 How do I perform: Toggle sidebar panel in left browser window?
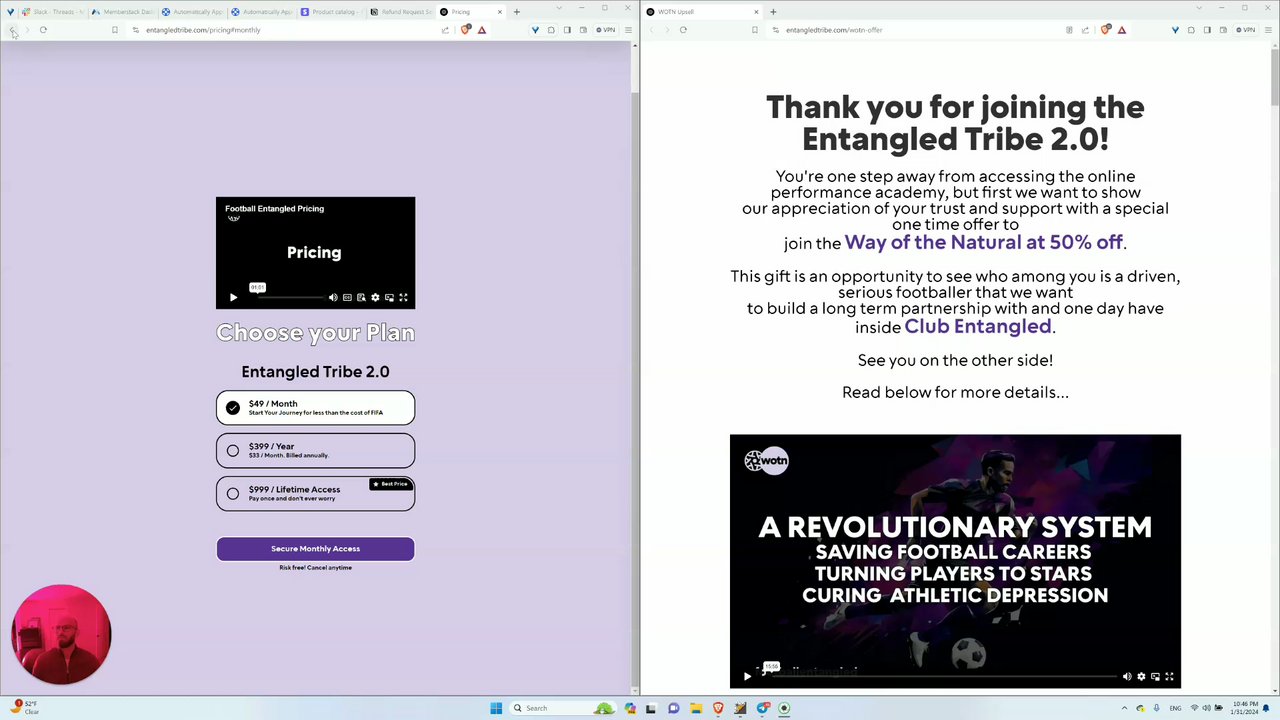click(x=567, y=30)
